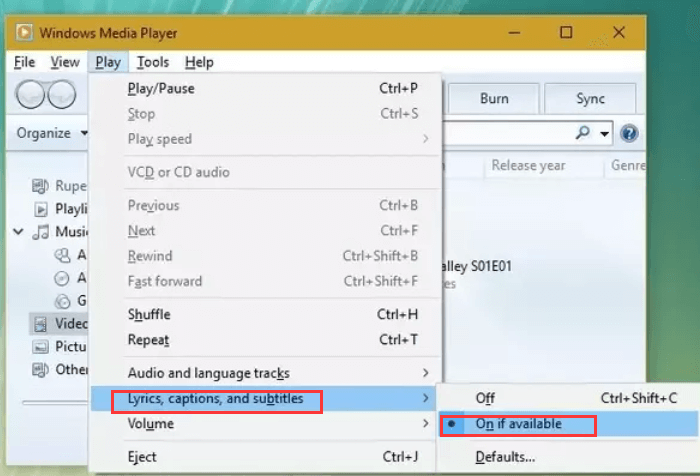Toggle Shuffle in the Play menu
Screen dimensions: 700x476
265,314
